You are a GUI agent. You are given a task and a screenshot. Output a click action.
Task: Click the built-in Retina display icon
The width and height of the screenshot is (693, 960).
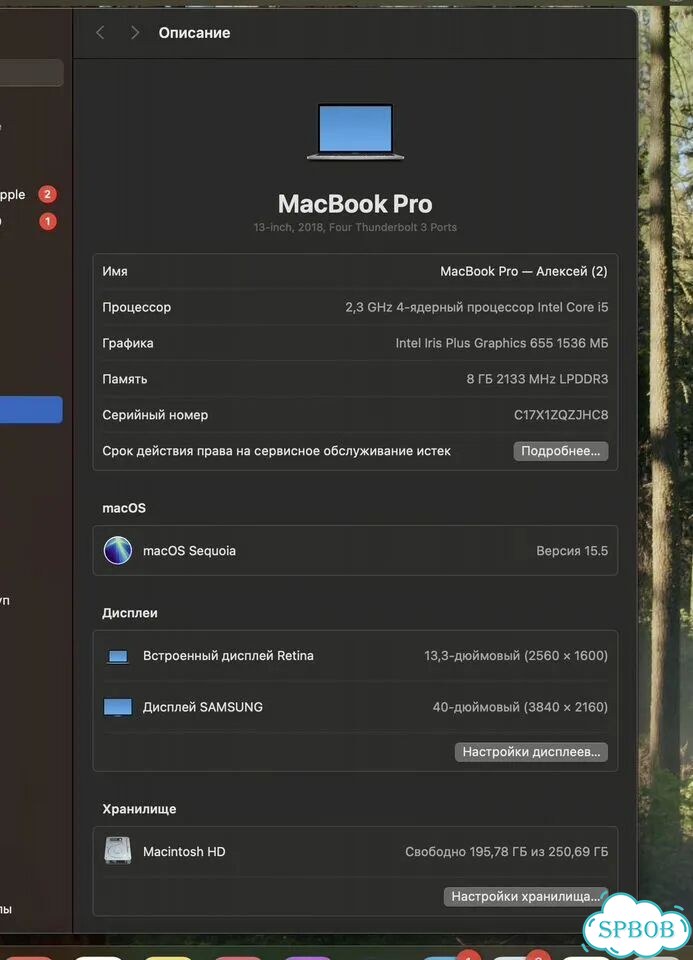(x=118, y=656)
